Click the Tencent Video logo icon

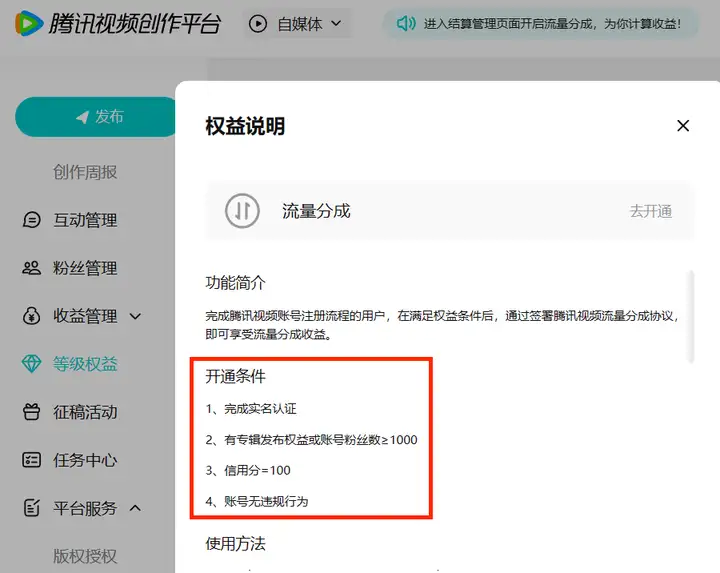pyautogui.click(x=29, y=23)
